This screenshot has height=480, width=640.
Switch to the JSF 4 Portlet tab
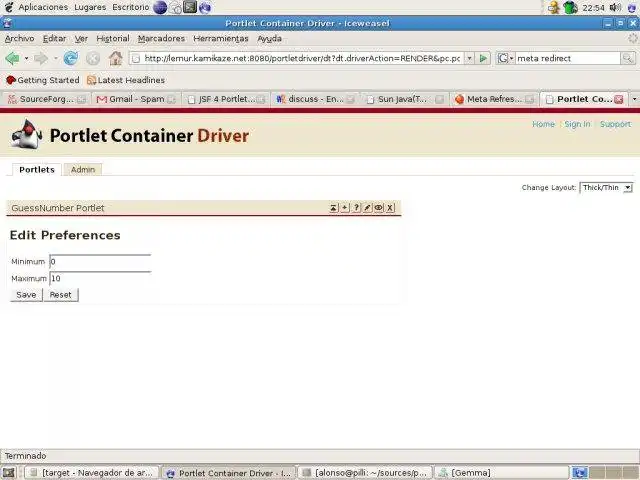225,99
